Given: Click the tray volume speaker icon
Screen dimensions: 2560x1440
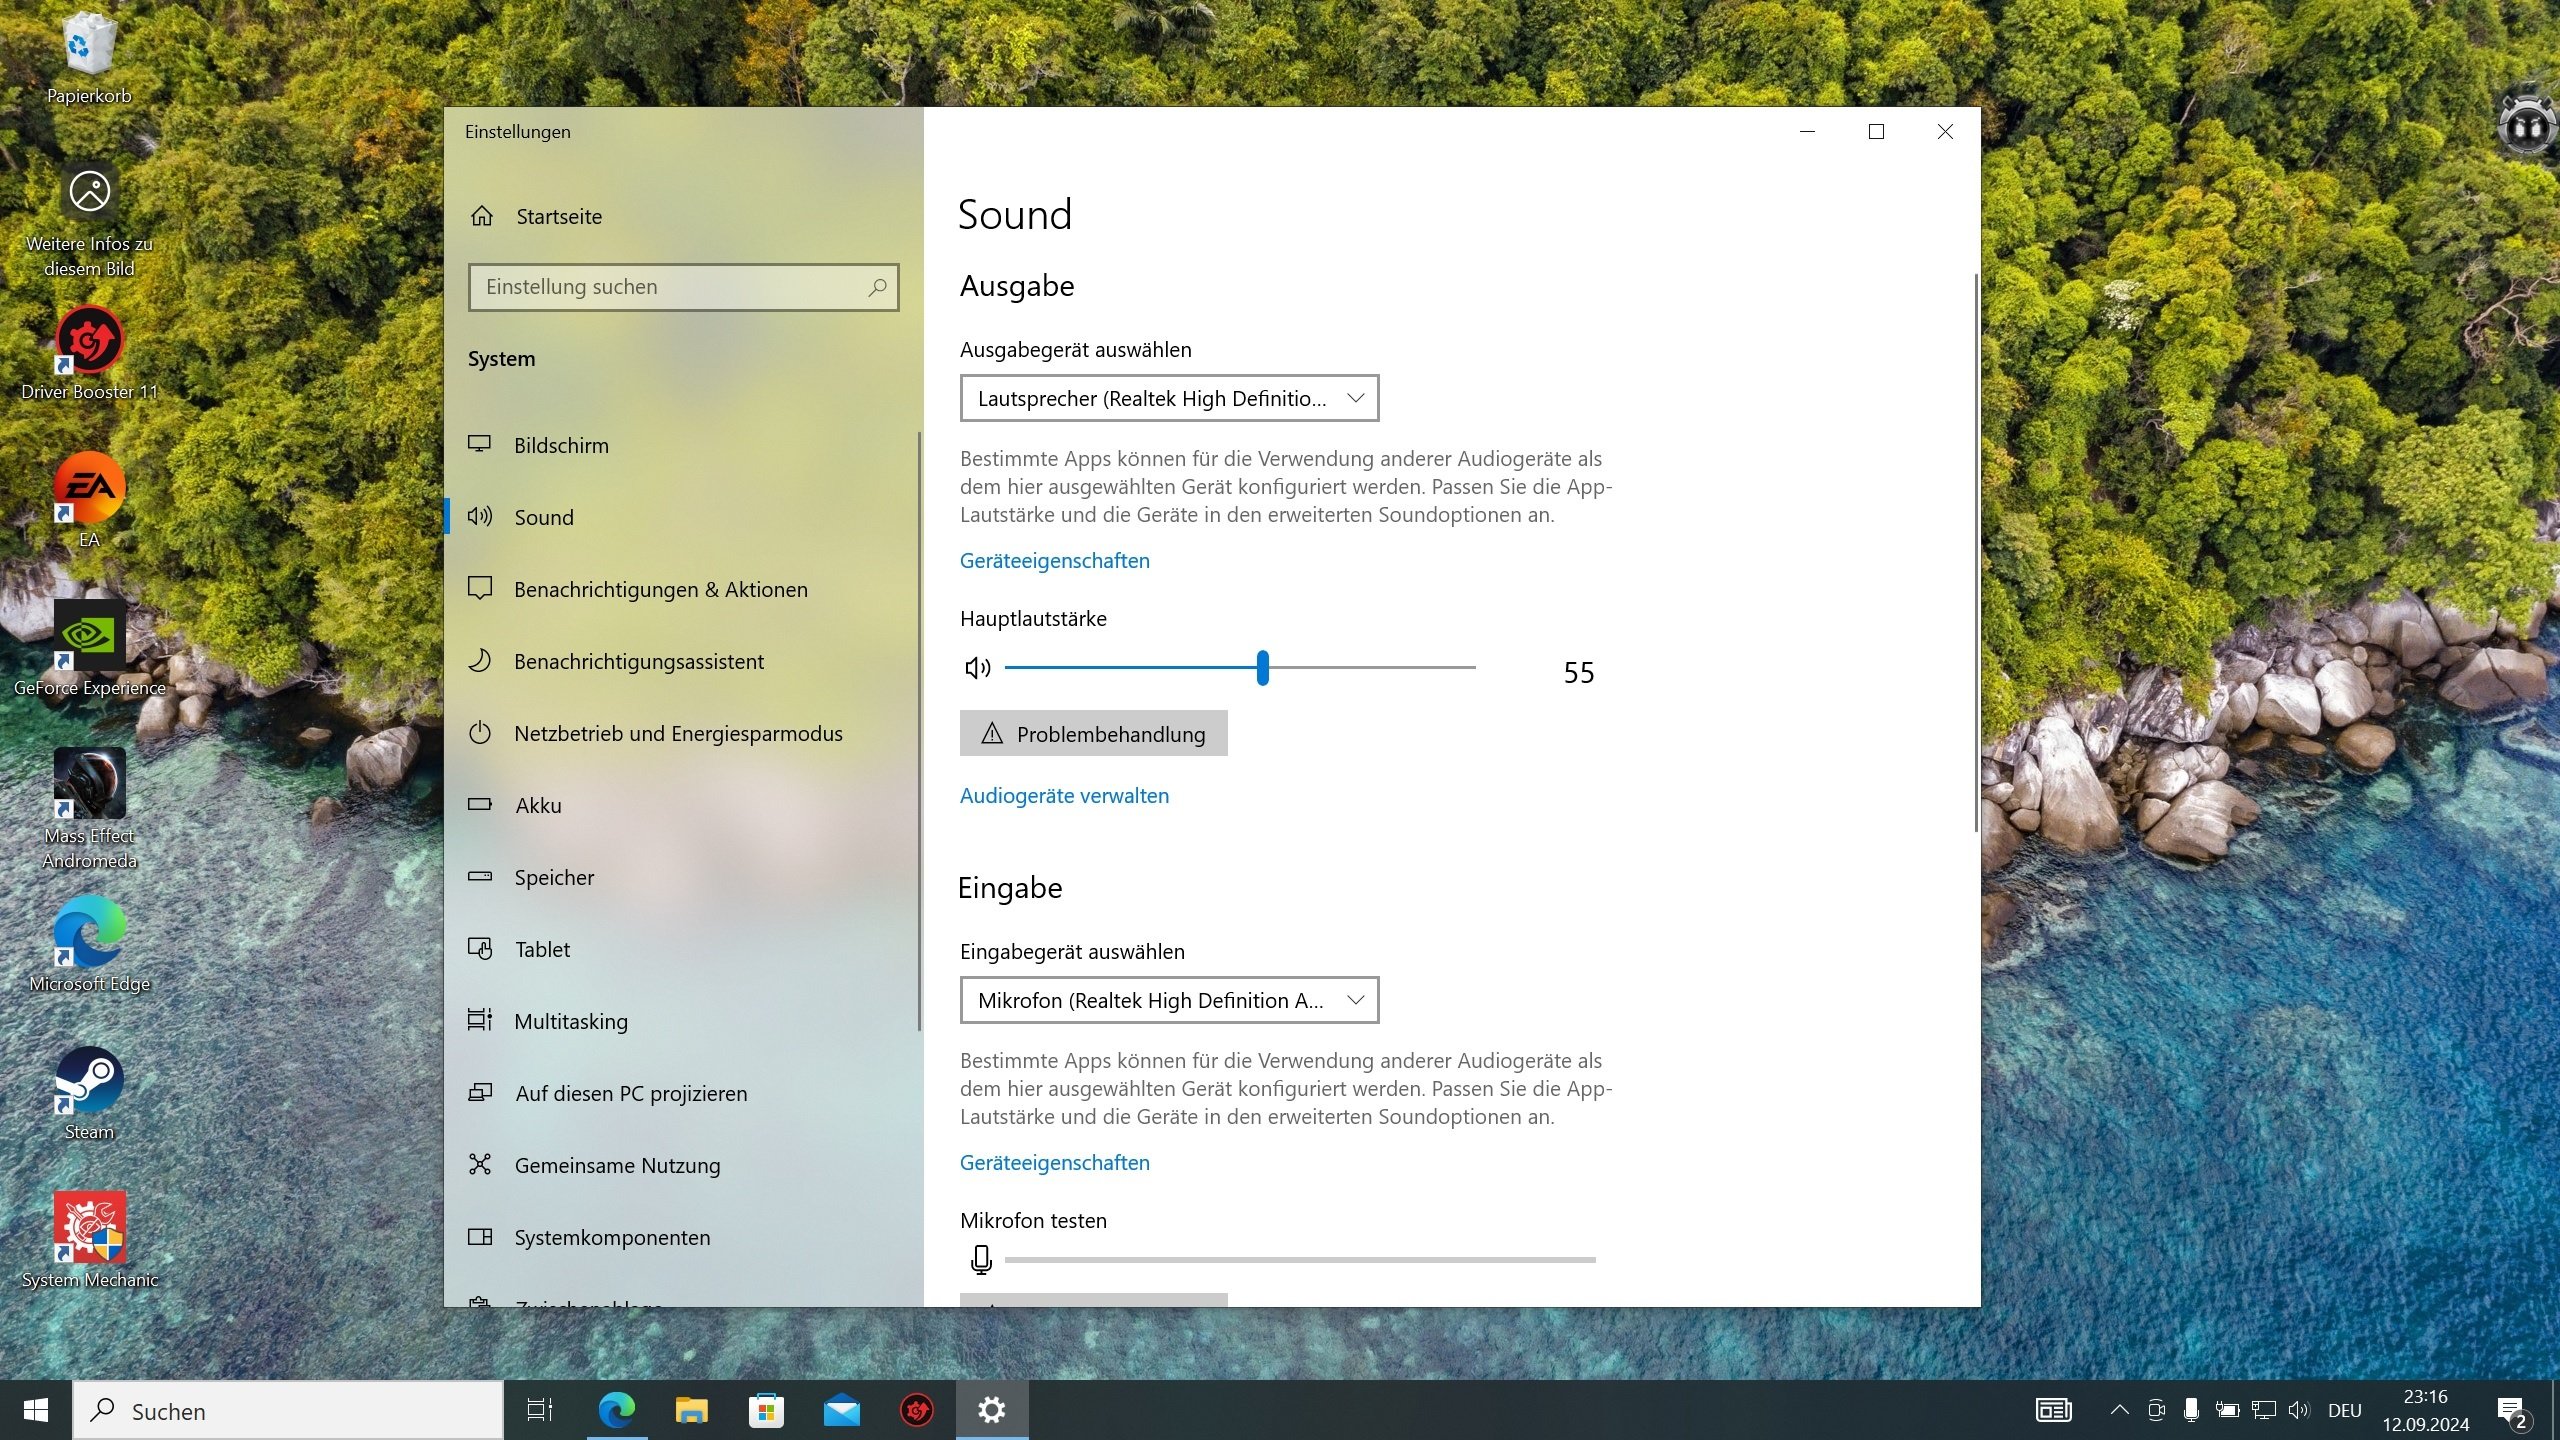Looking at the screenshot, I should pyautogui.click(x=2299, y=1411).
